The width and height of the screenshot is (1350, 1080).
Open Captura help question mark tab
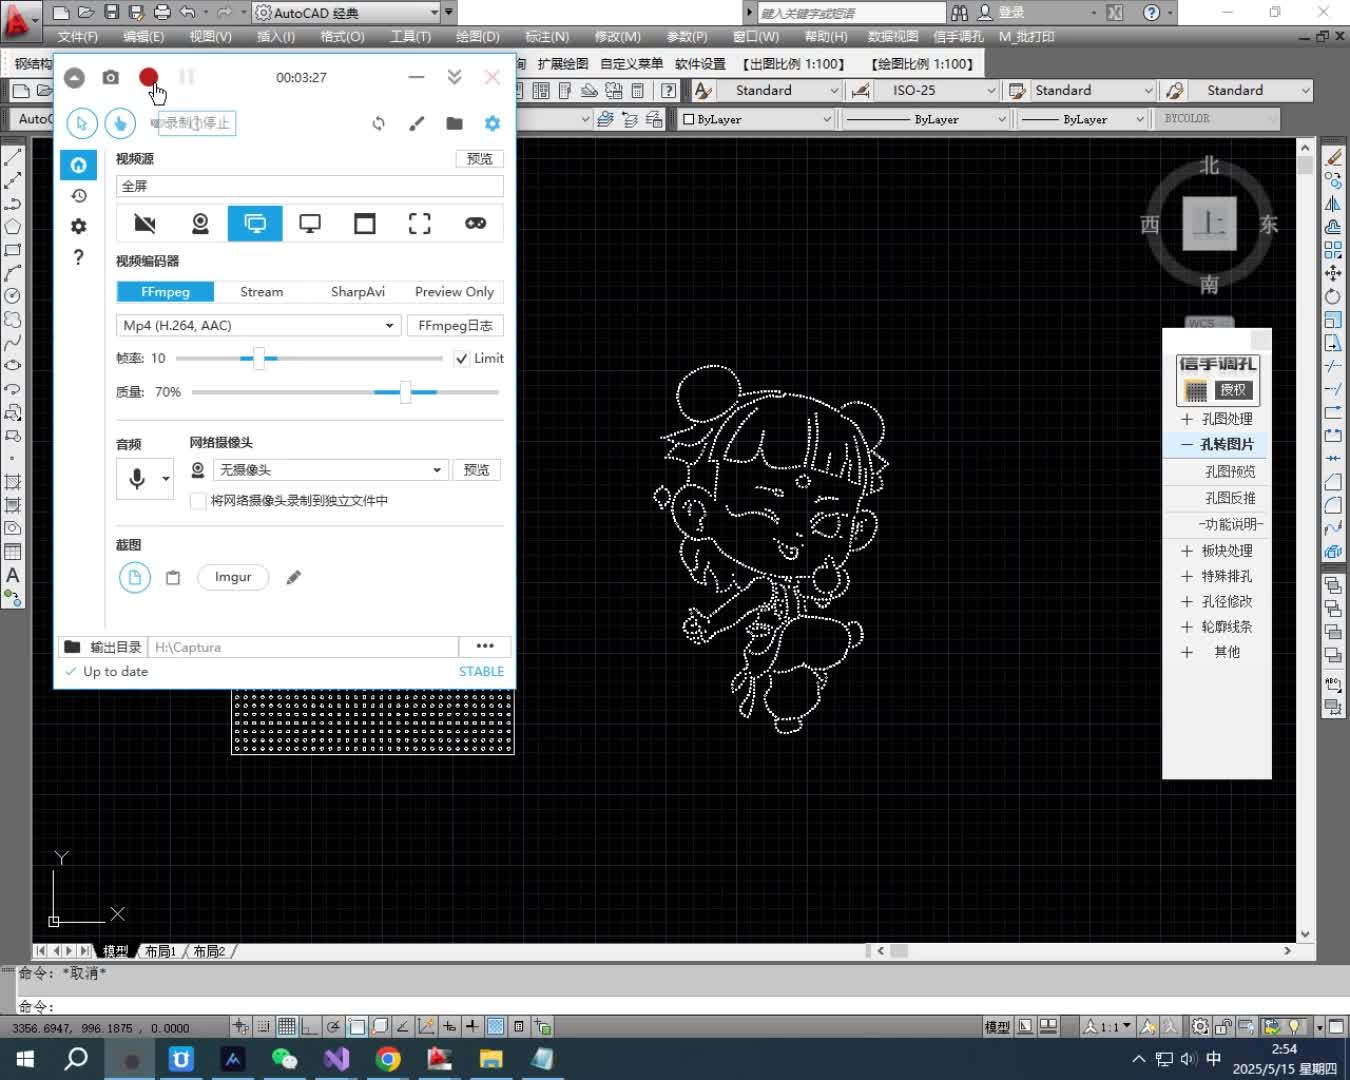tap(79, 257)
